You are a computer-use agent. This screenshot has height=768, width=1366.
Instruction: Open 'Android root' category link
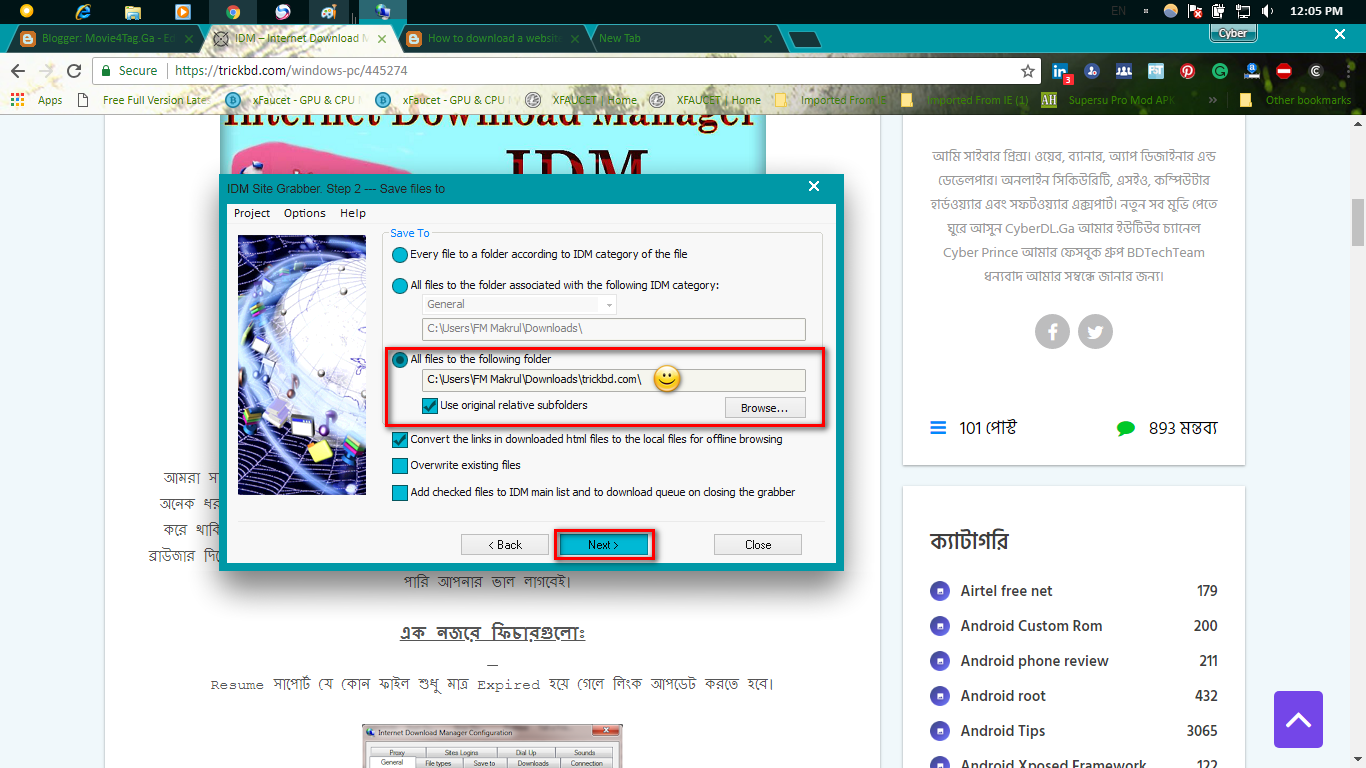[1003, 696]
